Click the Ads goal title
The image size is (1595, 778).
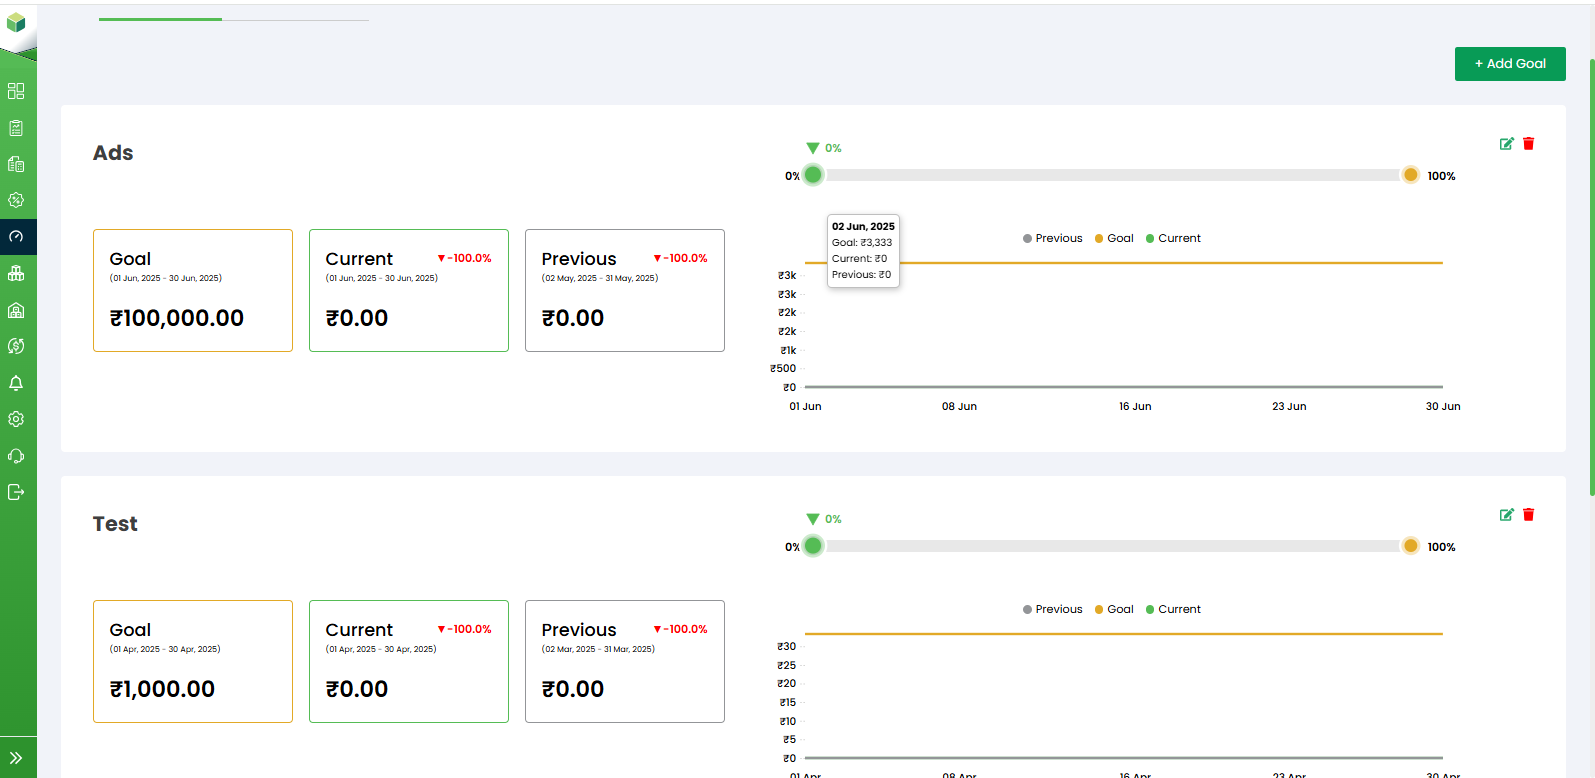(x=113, y=153)
